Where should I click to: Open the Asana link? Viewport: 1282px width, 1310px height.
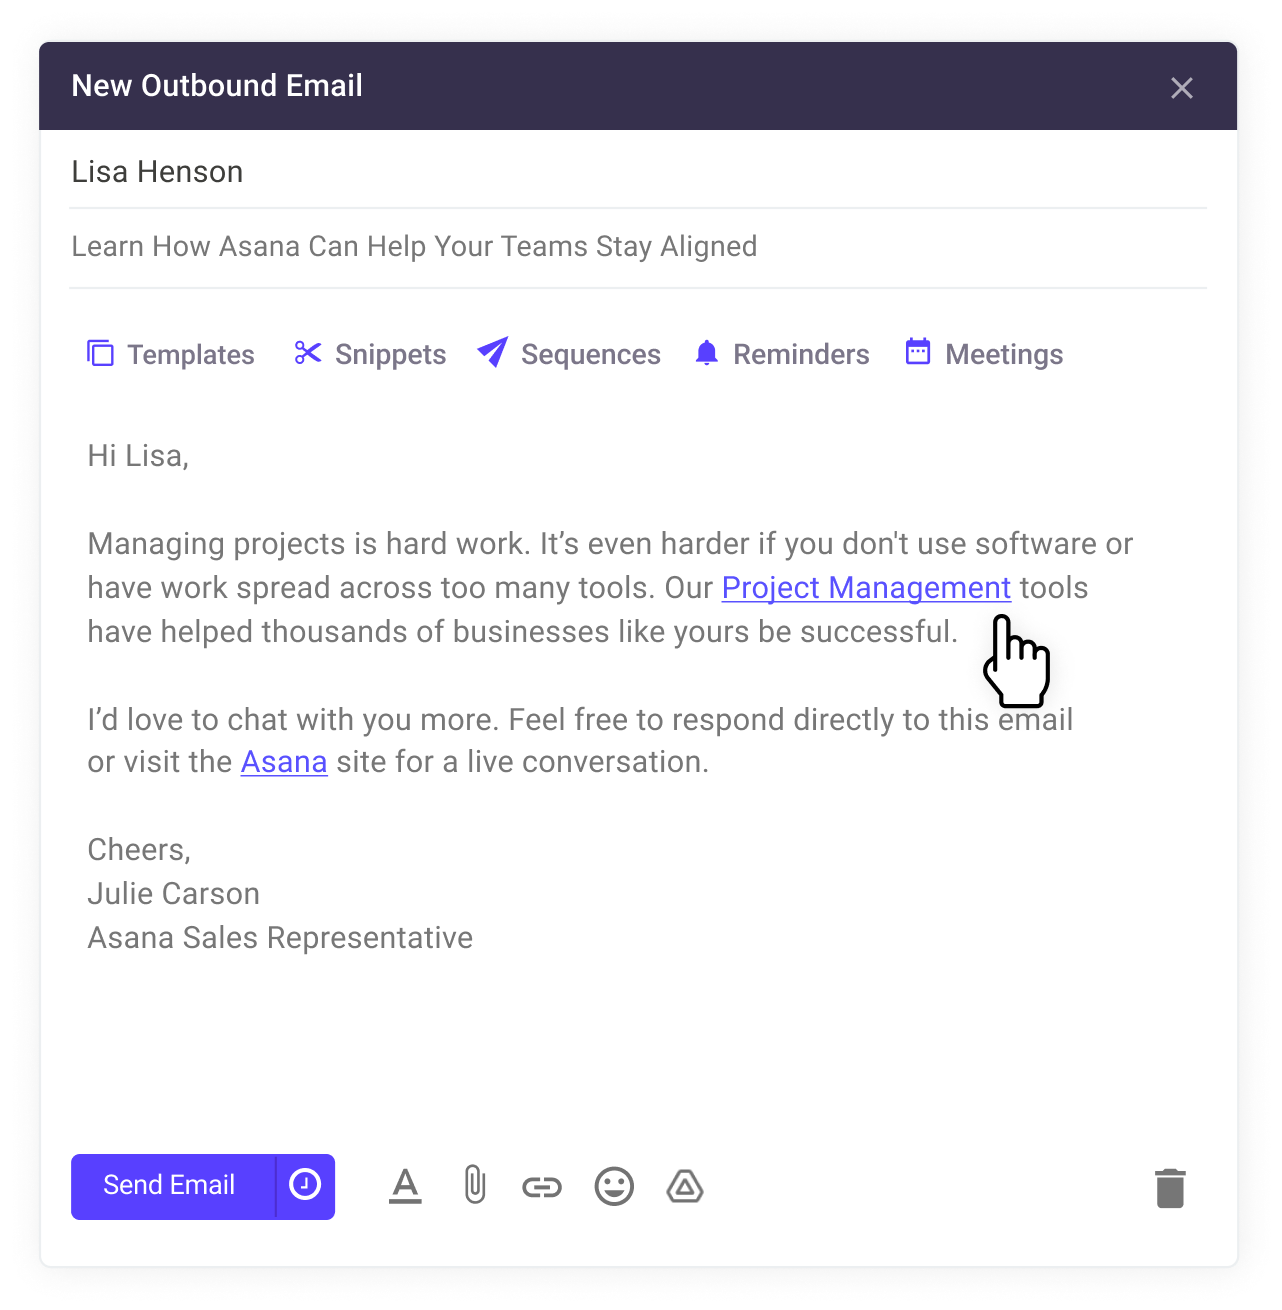[x=284, y=762]
